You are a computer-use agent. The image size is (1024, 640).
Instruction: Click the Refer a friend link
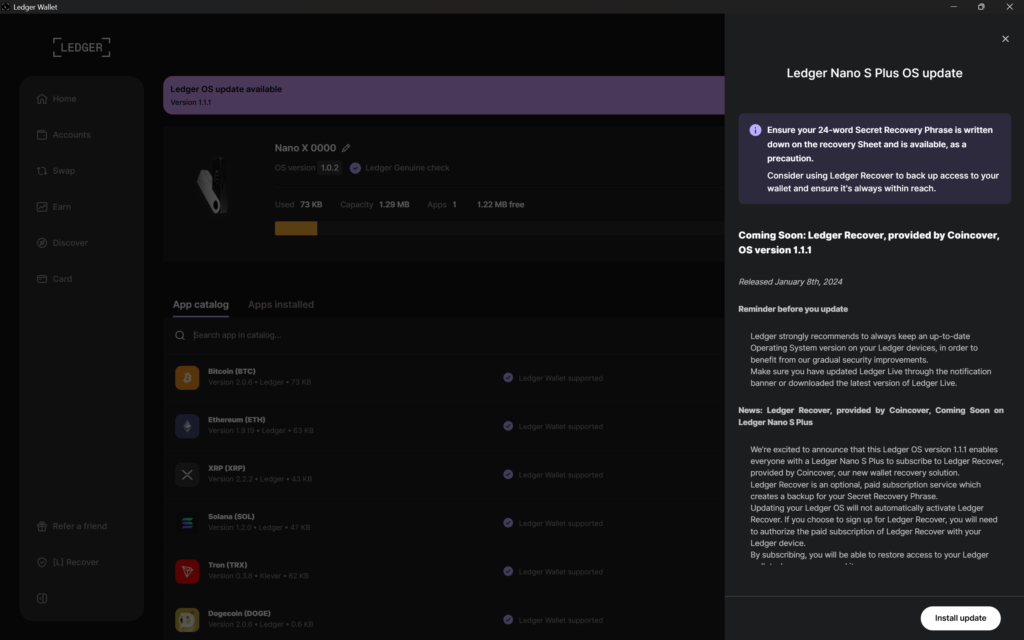pyautogui.click(x=80, y=526)
